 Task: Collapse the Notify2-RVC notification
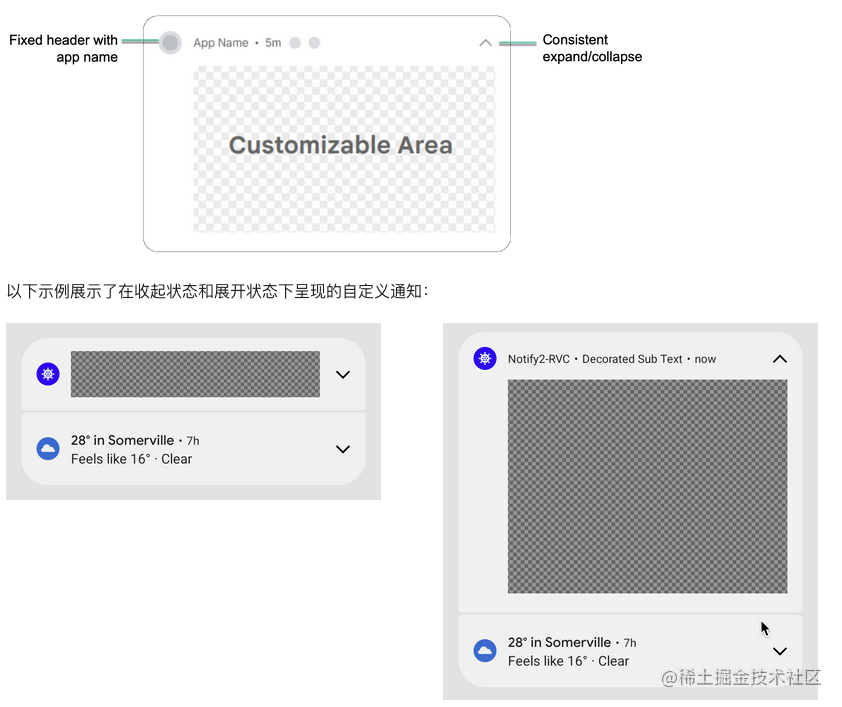(x=780, y=359)
